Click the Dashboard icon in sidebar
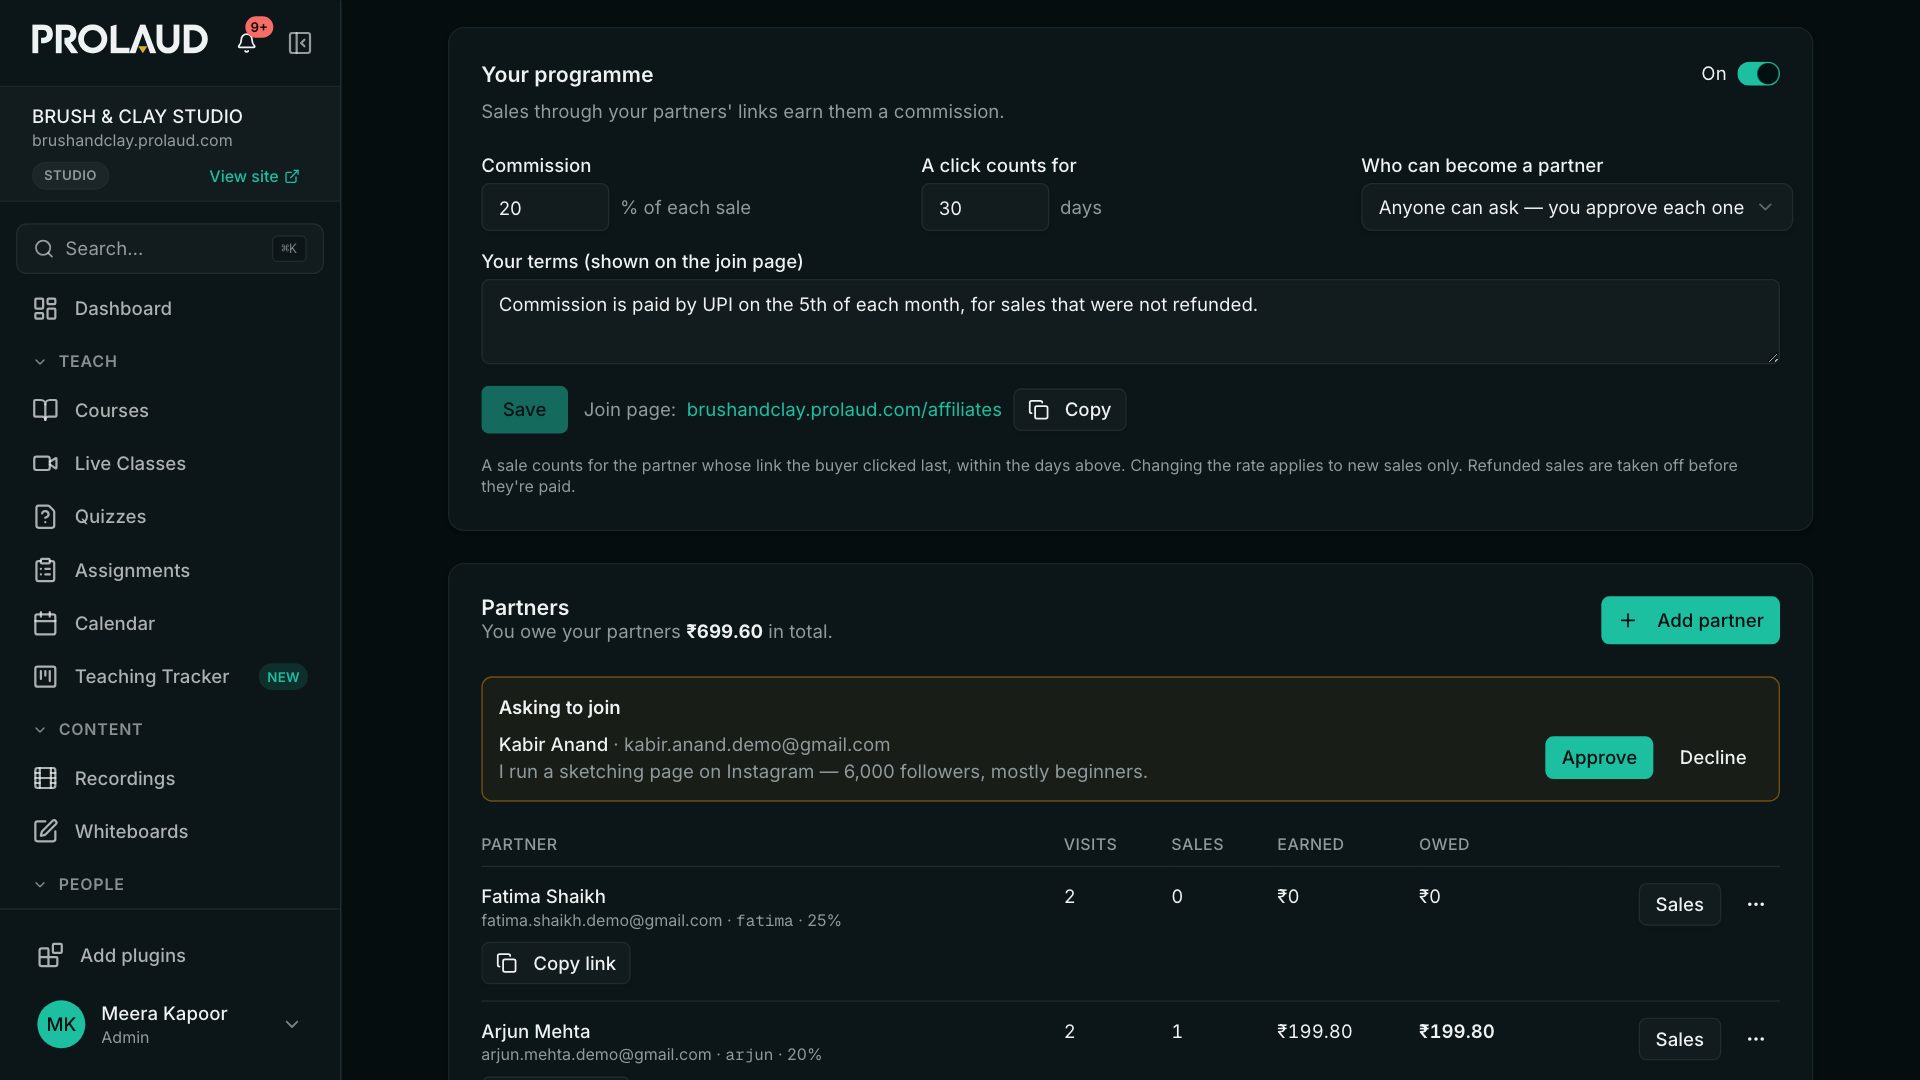The image size is (1920, 1080). coord(45,309)
